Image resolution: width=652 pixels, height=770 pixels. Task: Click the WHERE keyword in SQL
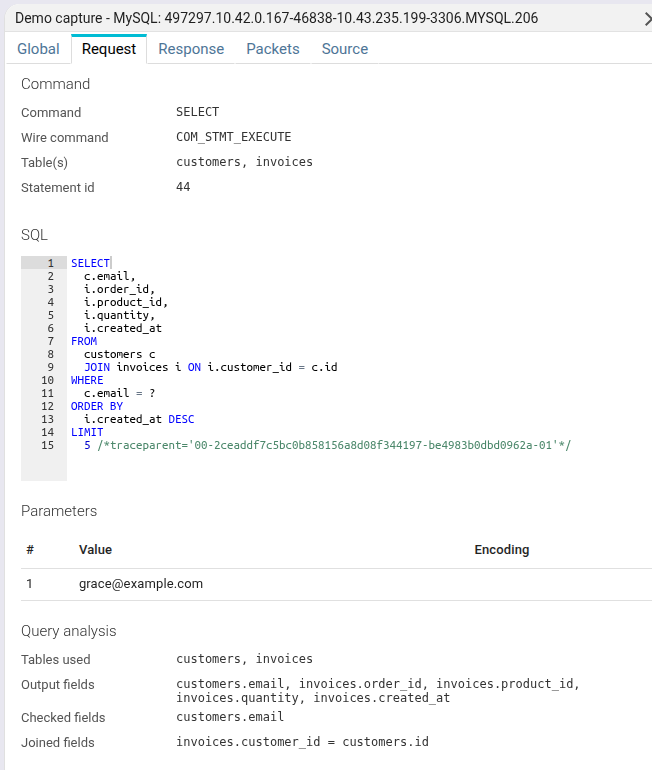coord(87,380)
